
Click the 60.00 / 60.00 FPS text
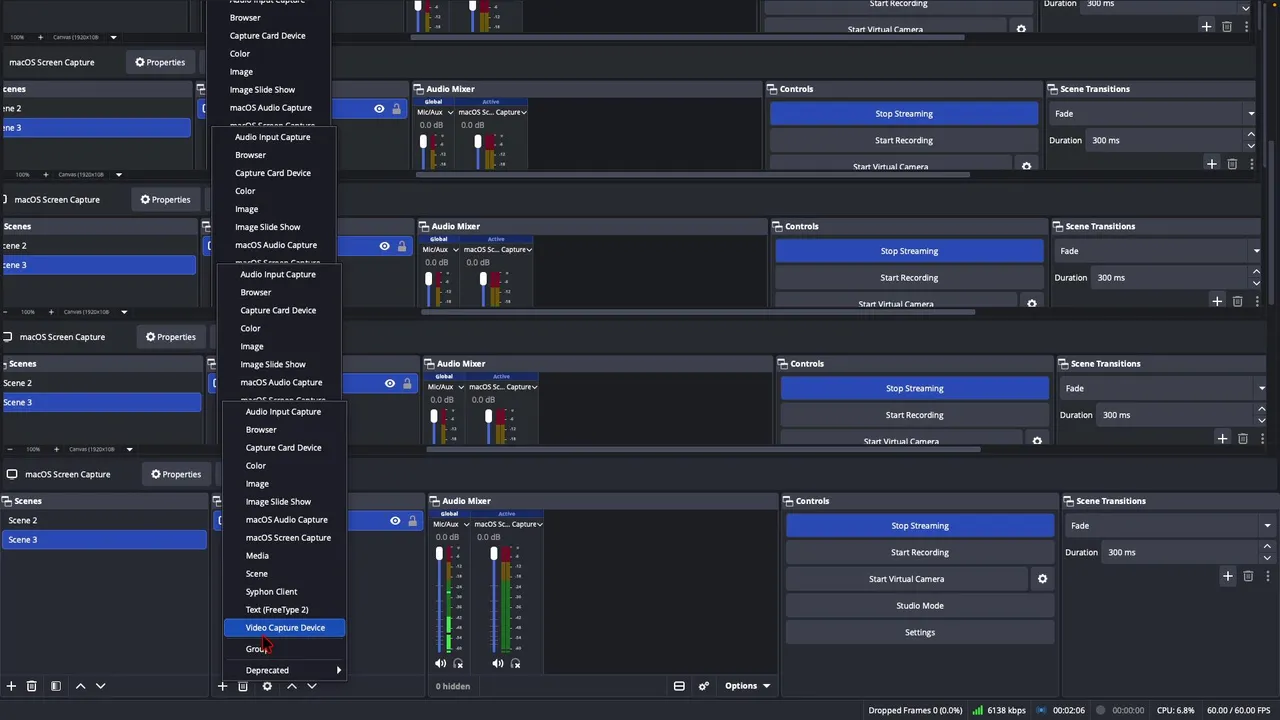point(1238,710)
